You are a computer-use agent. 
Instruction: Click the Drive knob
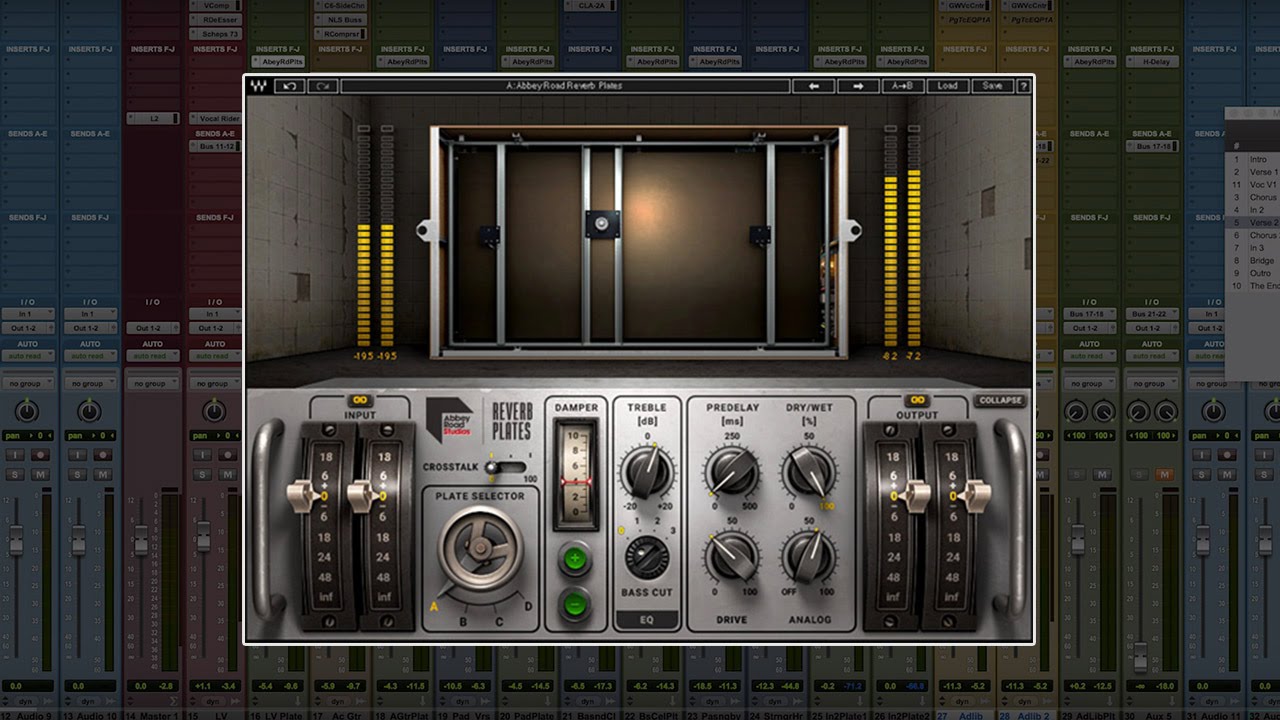coord(732,556)
